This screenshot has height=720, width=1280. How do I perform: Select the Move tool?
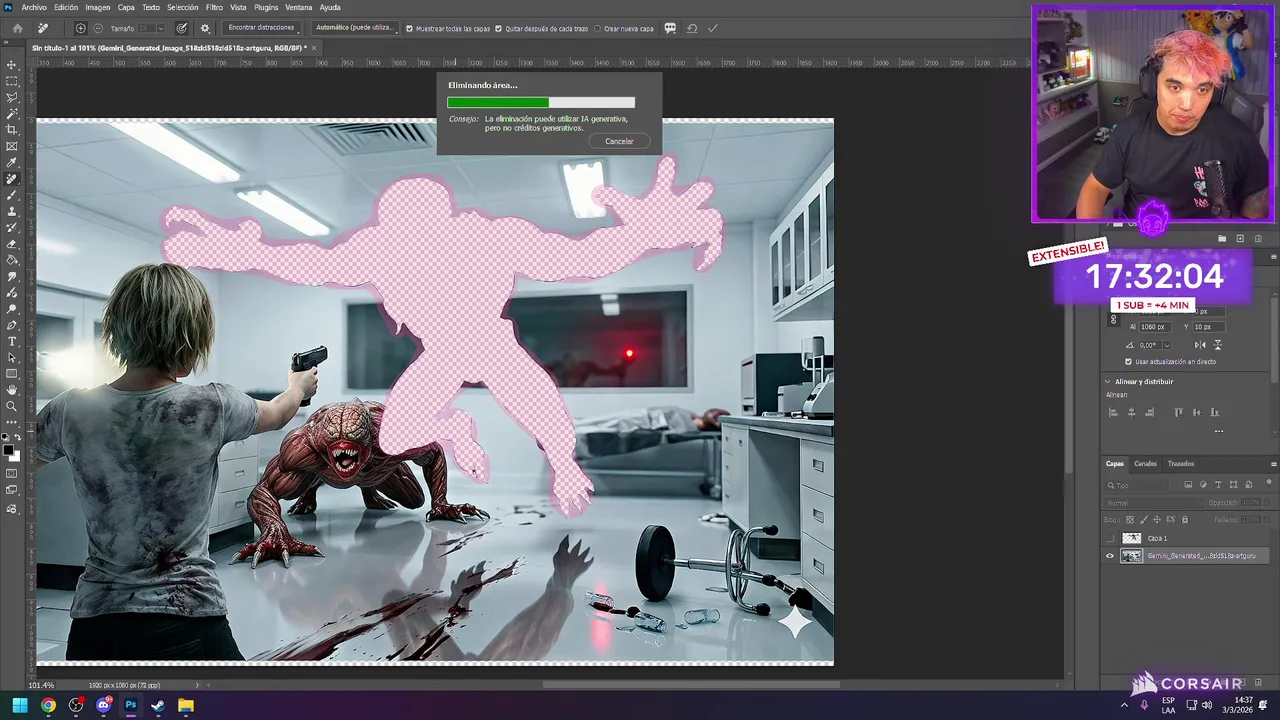12,65
